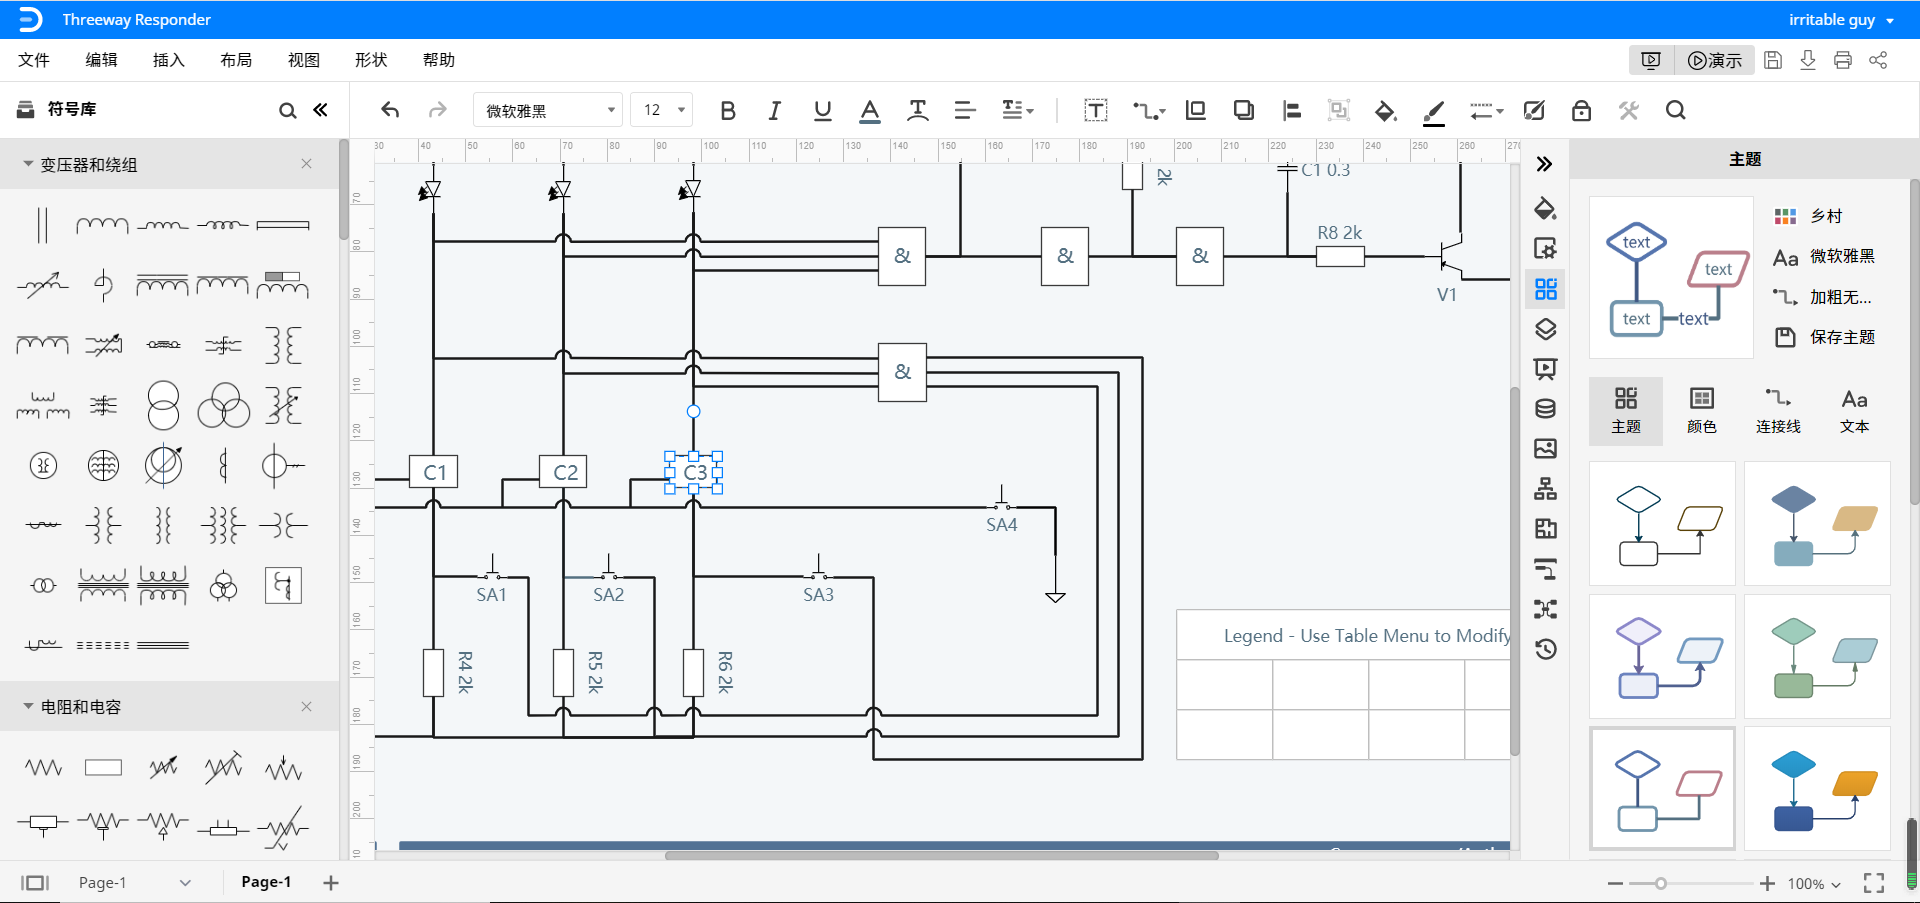The image size is (1920, 903).
Task: Click the print icon
Action: 1843,60
